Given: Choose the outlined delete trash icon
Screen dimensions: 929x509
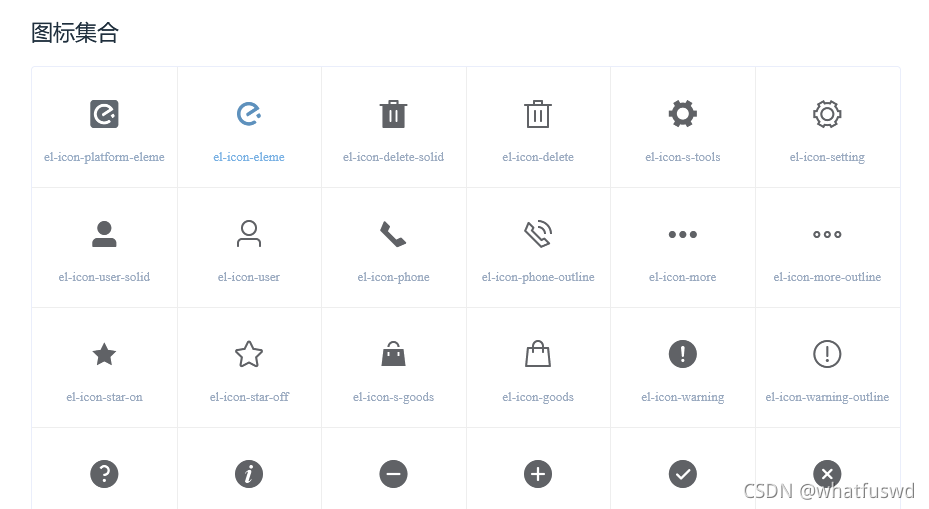Looking at the screenshot, I should click(538, 114).
